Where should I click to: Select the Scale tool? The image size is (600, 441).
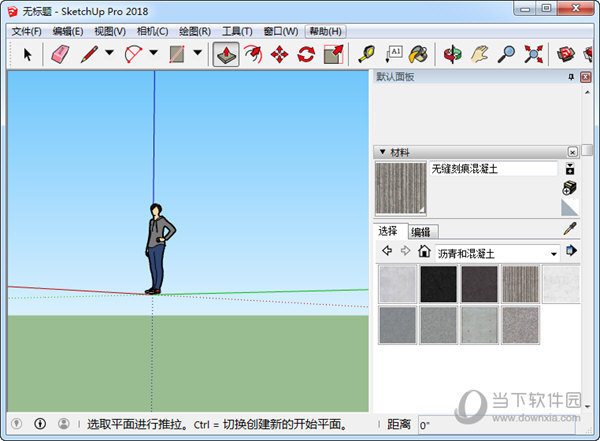[333, 54]
